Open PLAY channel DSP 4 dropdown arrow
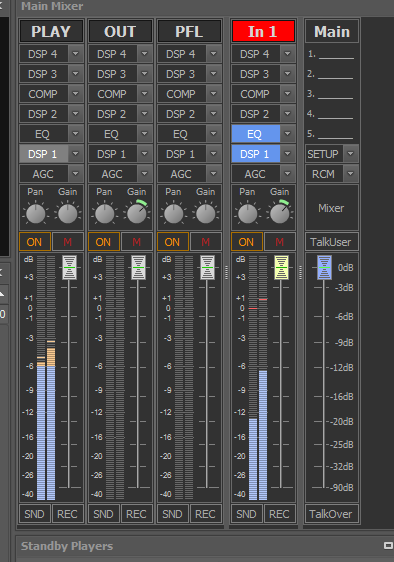This screenshot has height=562, width=394. pyautogui.click(x=76, y=54)
